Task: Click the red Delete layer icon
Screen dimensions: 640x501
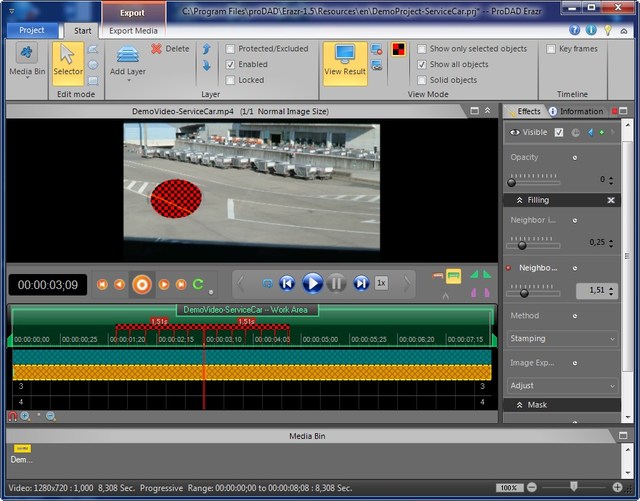Action: click(157, 48)
